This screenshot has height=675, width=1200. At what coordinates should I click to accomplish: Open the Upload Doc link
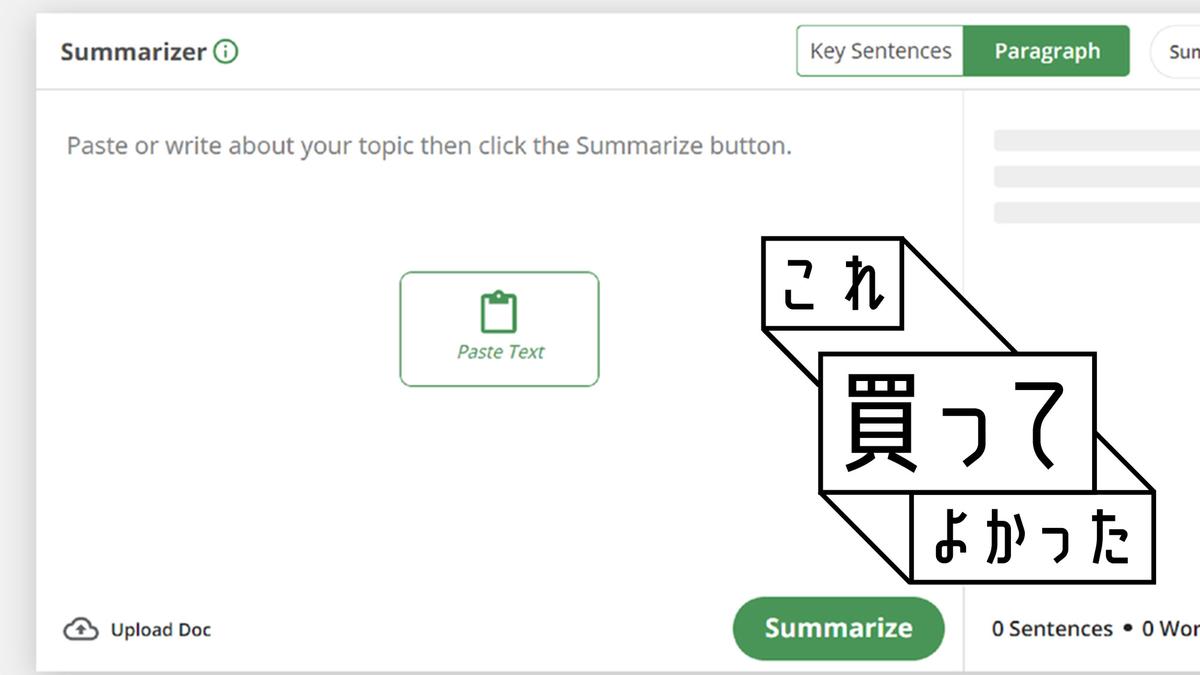pos(160,630)
